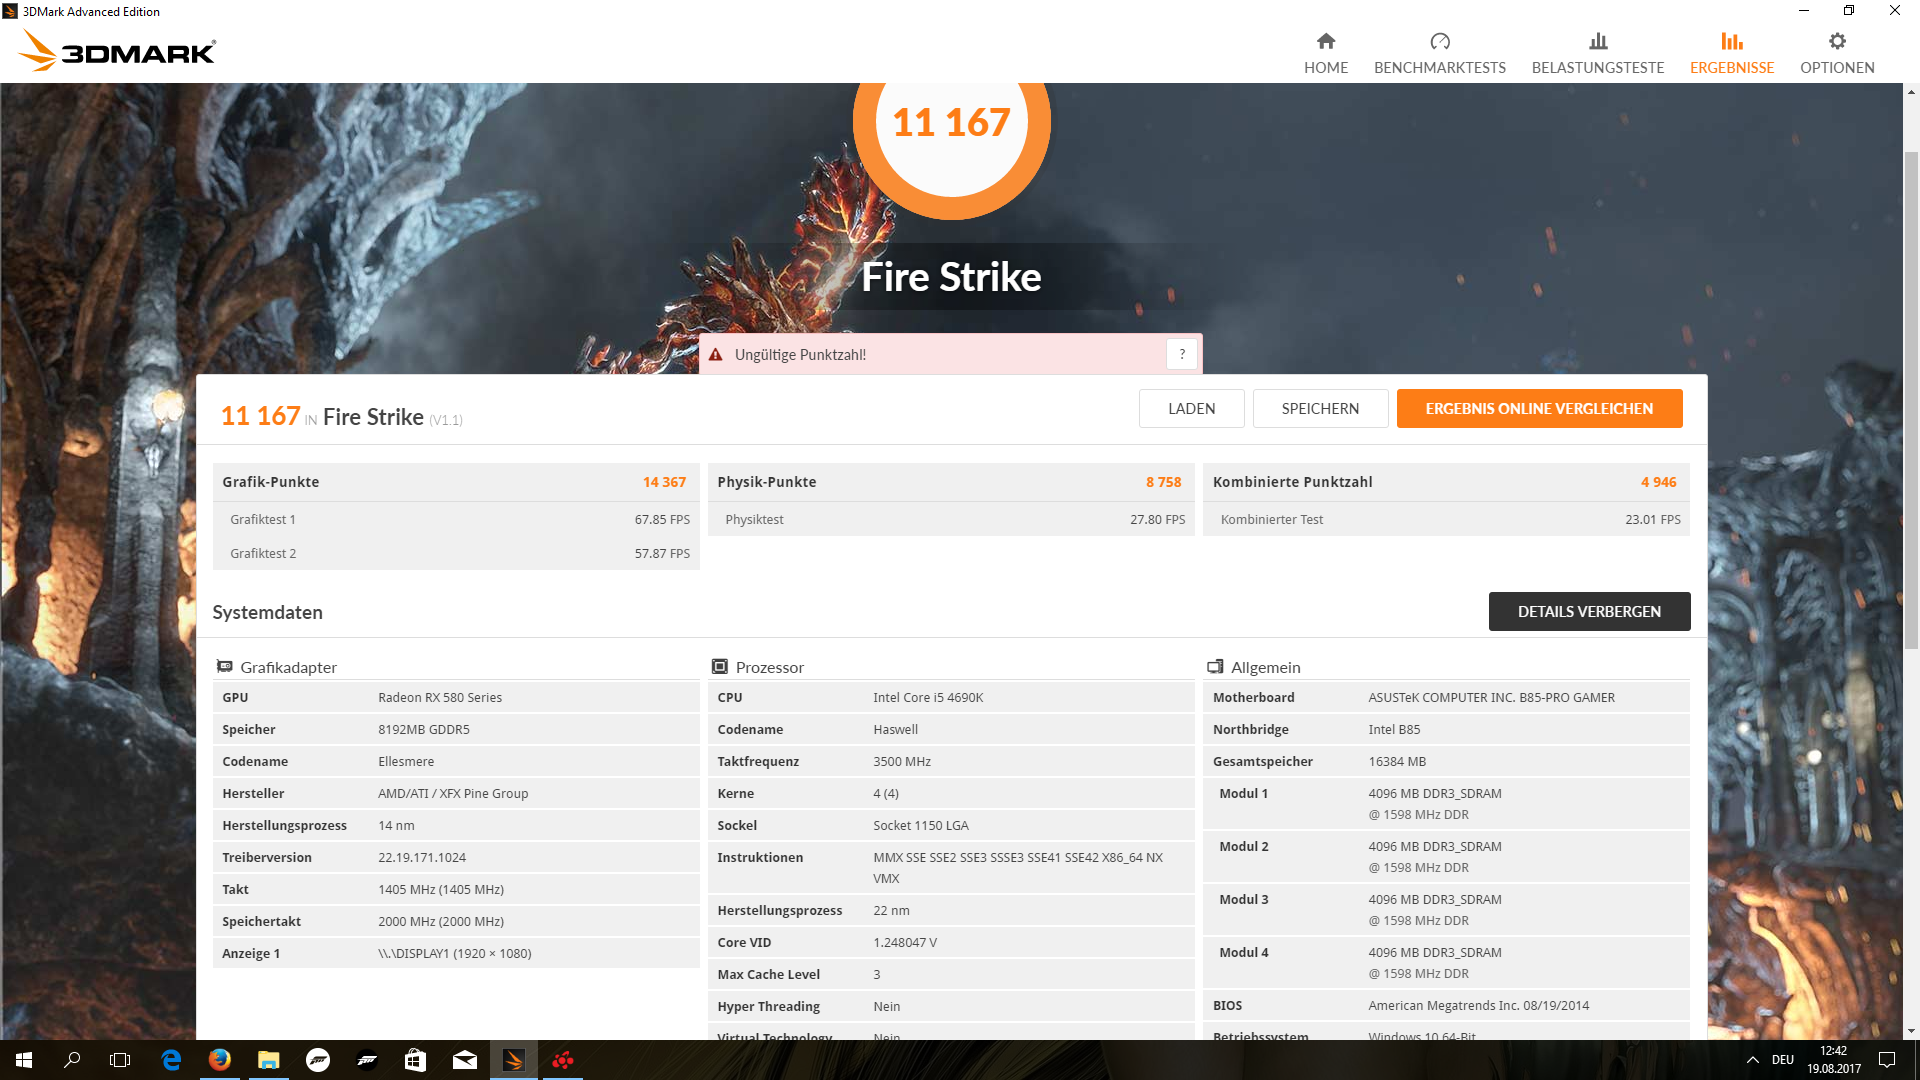Click the Laden button
Screen dimensions: 1920x1080
(1191, 408)
